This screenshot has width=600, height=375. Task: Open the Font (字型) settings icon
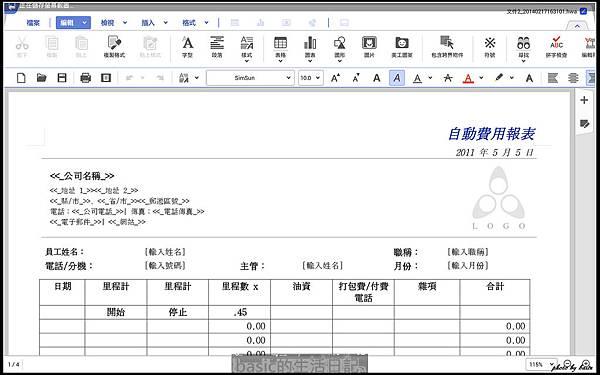187,43
